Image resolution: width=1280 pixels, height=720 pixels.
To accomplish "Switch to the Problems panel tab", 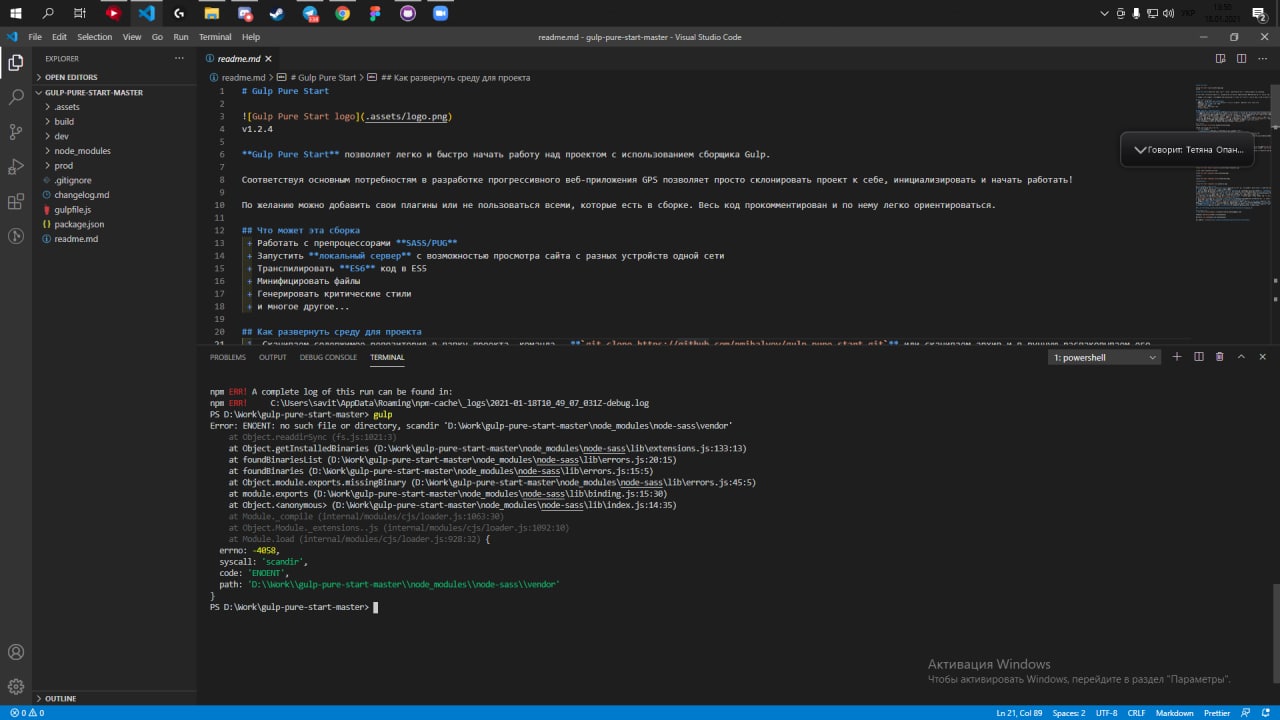I will 228,357.
